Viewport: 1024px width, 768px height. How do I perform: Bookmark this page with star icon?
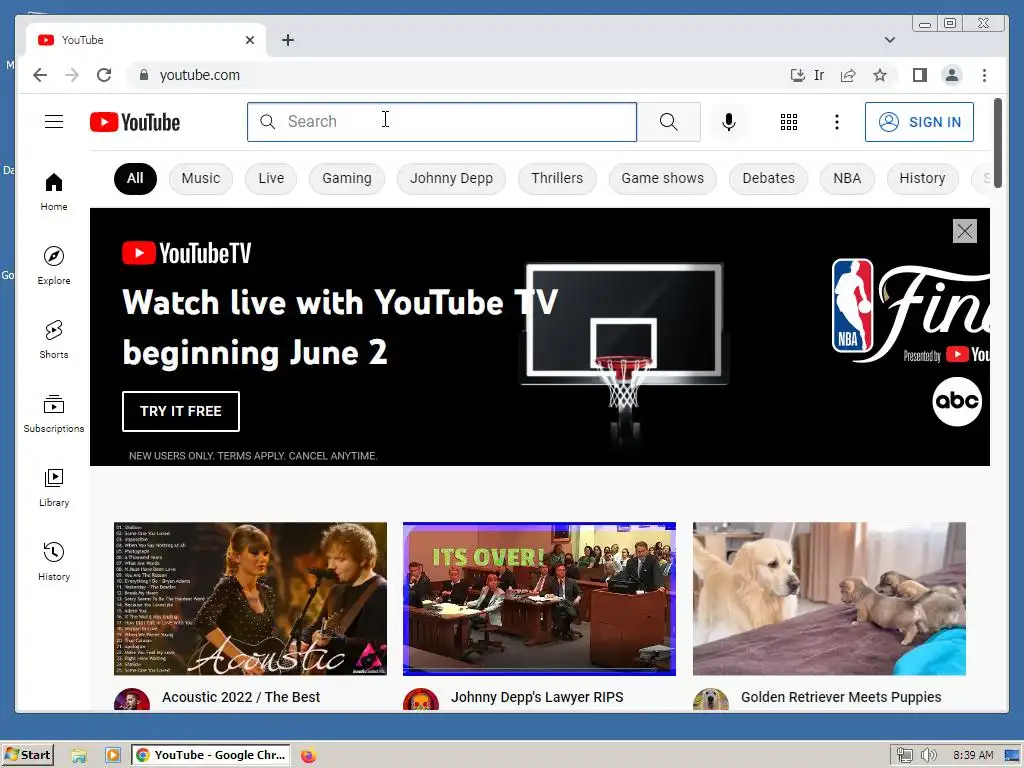[880, 75]
